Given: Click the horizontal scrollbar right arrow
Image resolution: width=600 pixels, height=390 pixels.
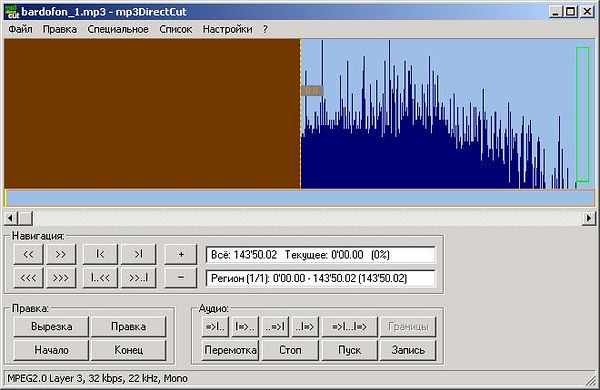Looking at the screenshot, I should (x=589, y=219).
